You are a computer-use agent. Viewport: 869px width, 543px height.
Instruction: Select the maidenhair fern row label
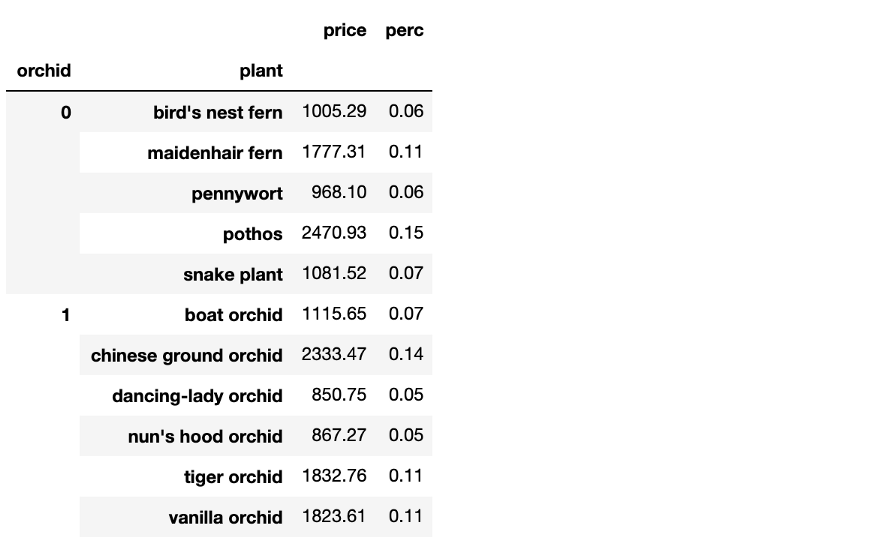click(x=215, y=152)
